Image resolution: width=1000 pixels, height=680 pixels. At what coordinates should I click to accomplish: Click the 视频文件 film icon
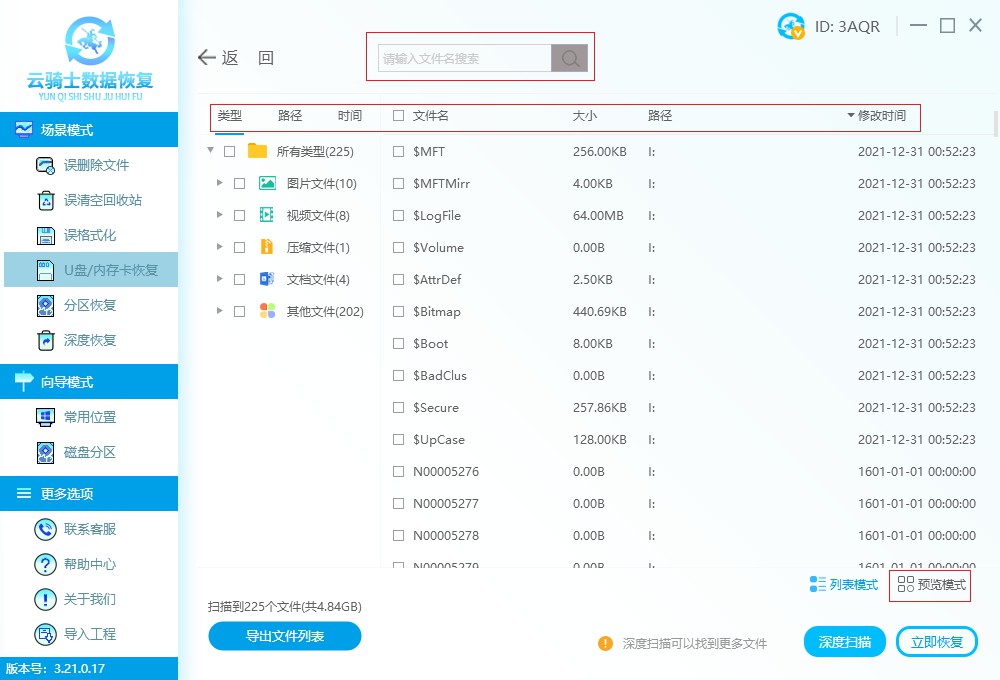tap(267, 215)
